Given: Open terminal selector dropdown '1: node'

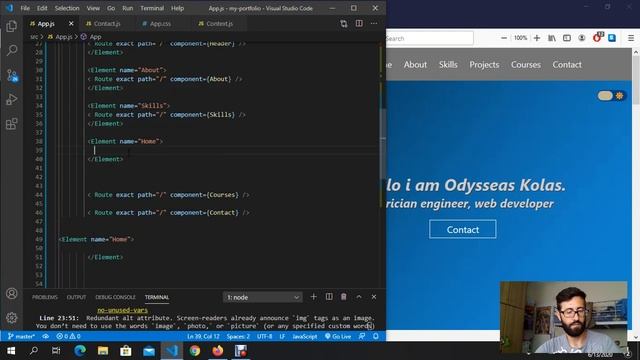Looking at the screenshot, I should click(262, 297).
